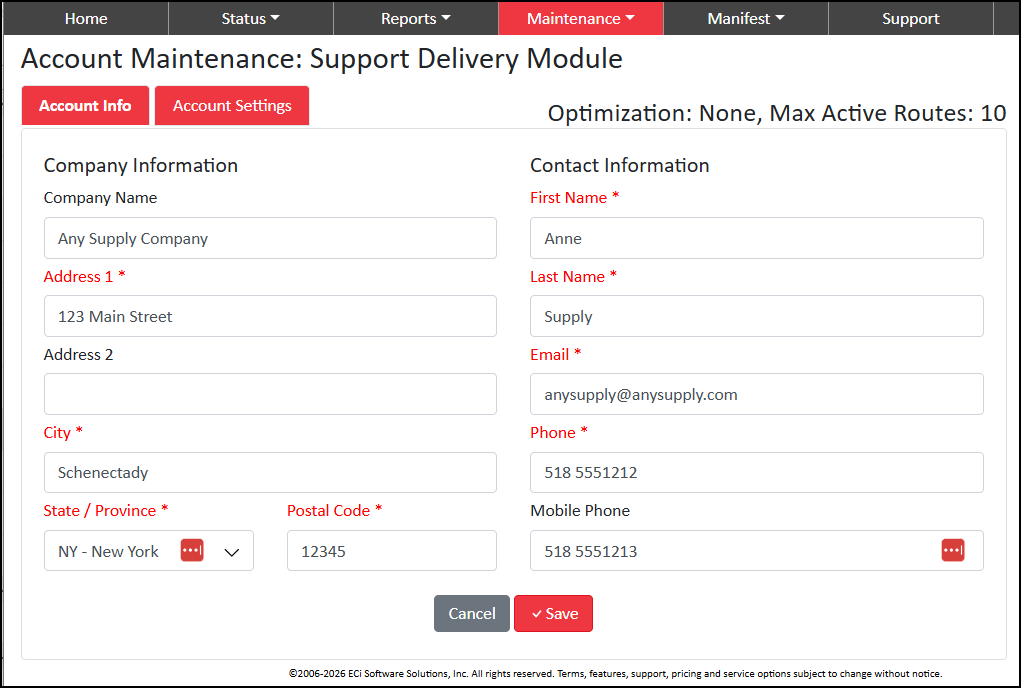Open the Reports dropdown menu
This screenshot has height=688, width=1021.
click(415, 18)
